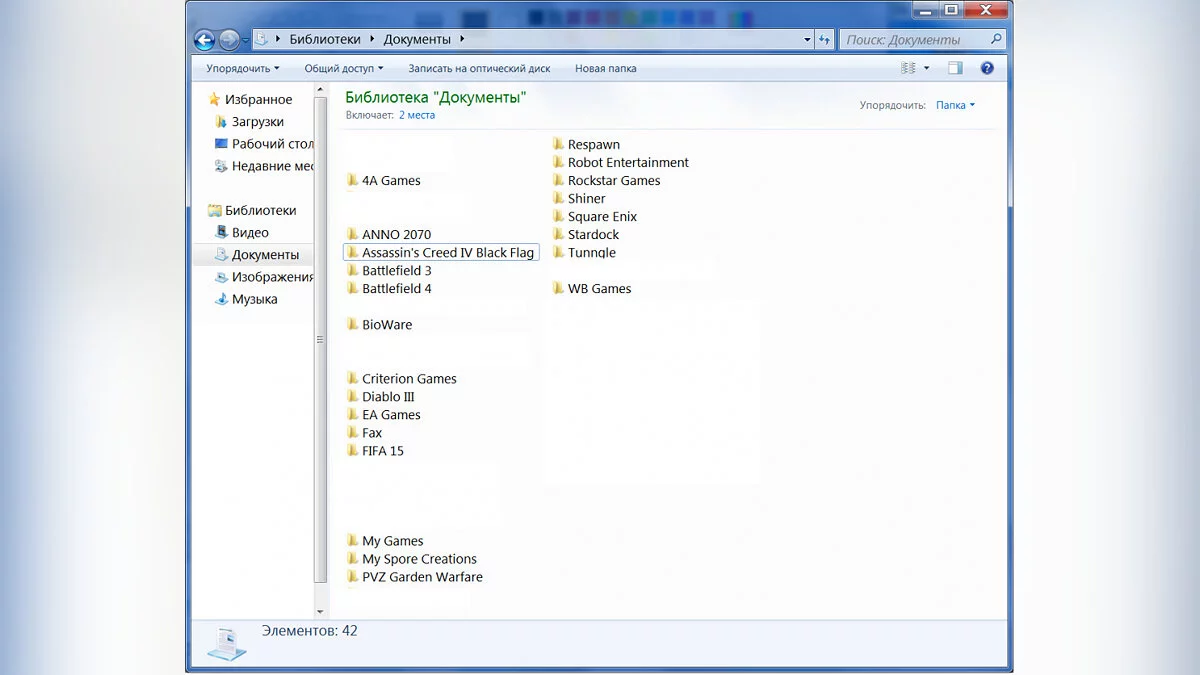
Task: Click the Help question mark icon
Action: pyautogui.click(x=987, y=68)
